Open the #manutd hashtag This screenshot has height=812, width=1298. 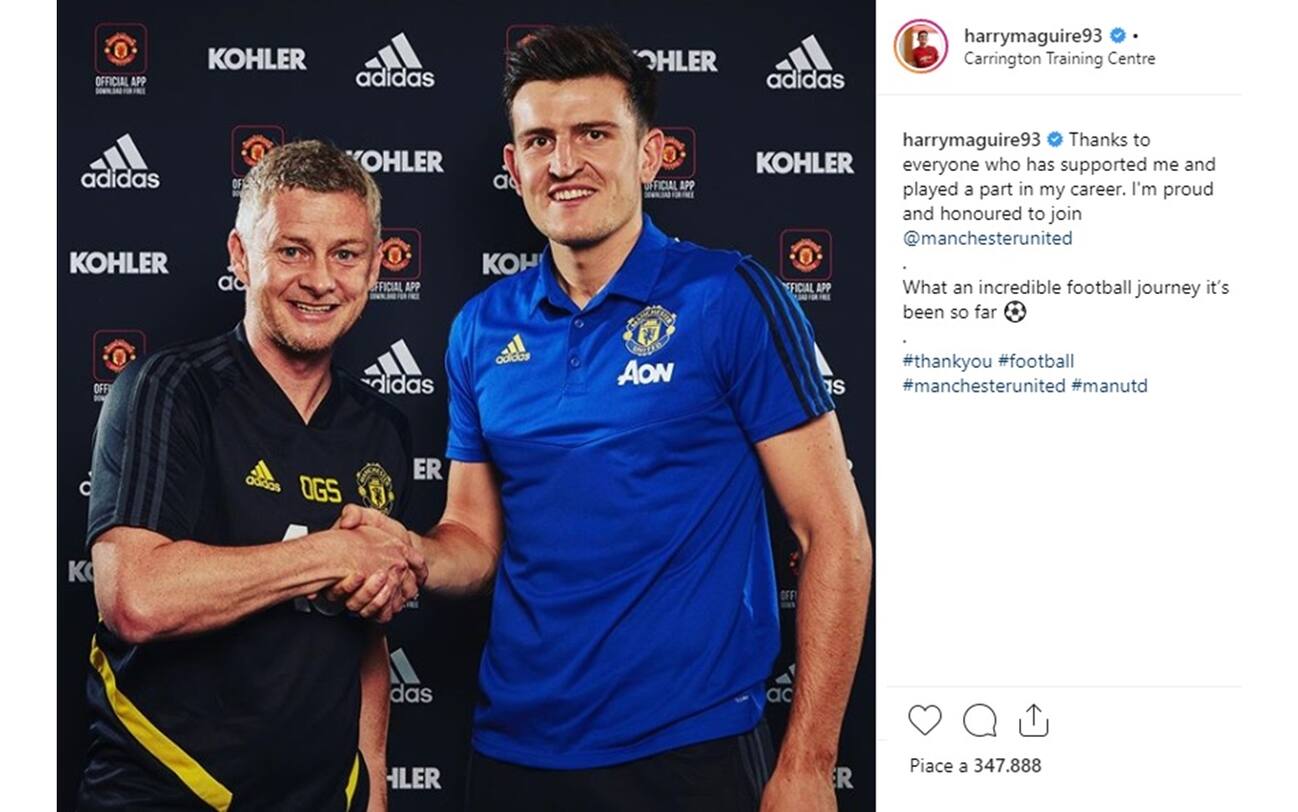(1109, 386)
